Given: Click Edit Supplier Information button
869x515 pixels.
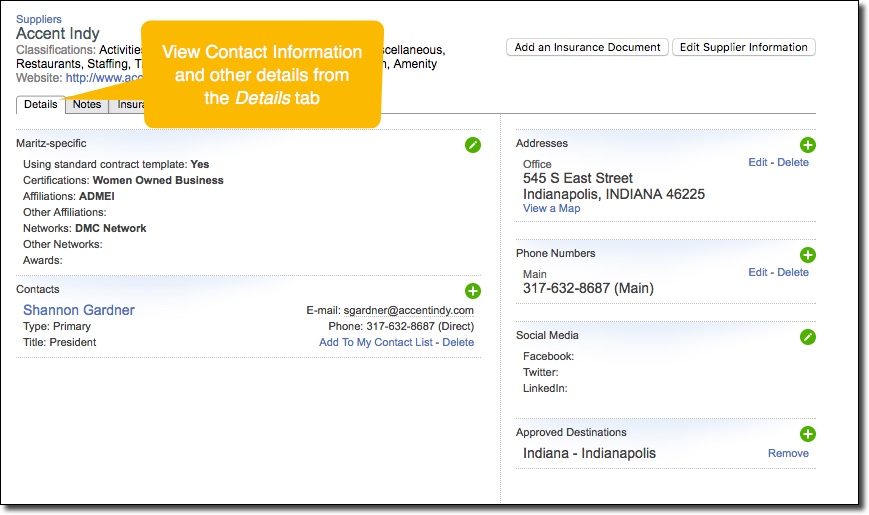Looking at the screenshot, I should (743, 47).
